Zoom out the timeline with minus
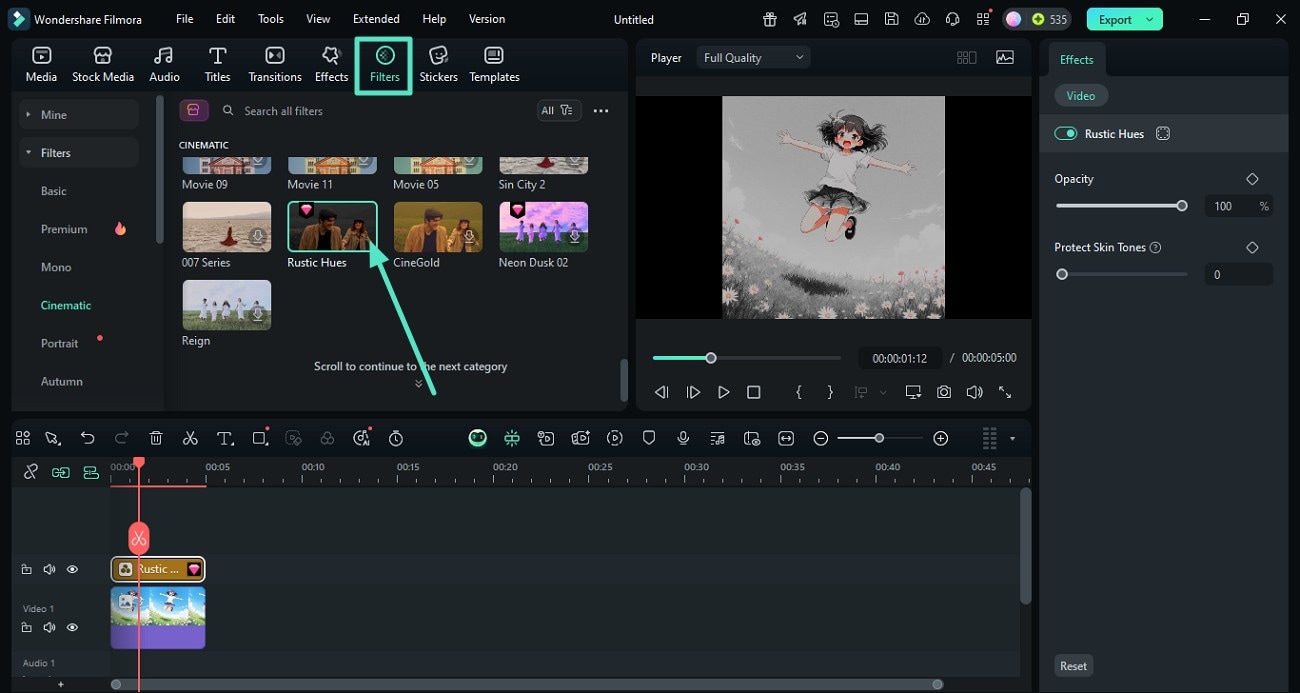Screen dimensions: 1300x693 click(x=820, y=438)
